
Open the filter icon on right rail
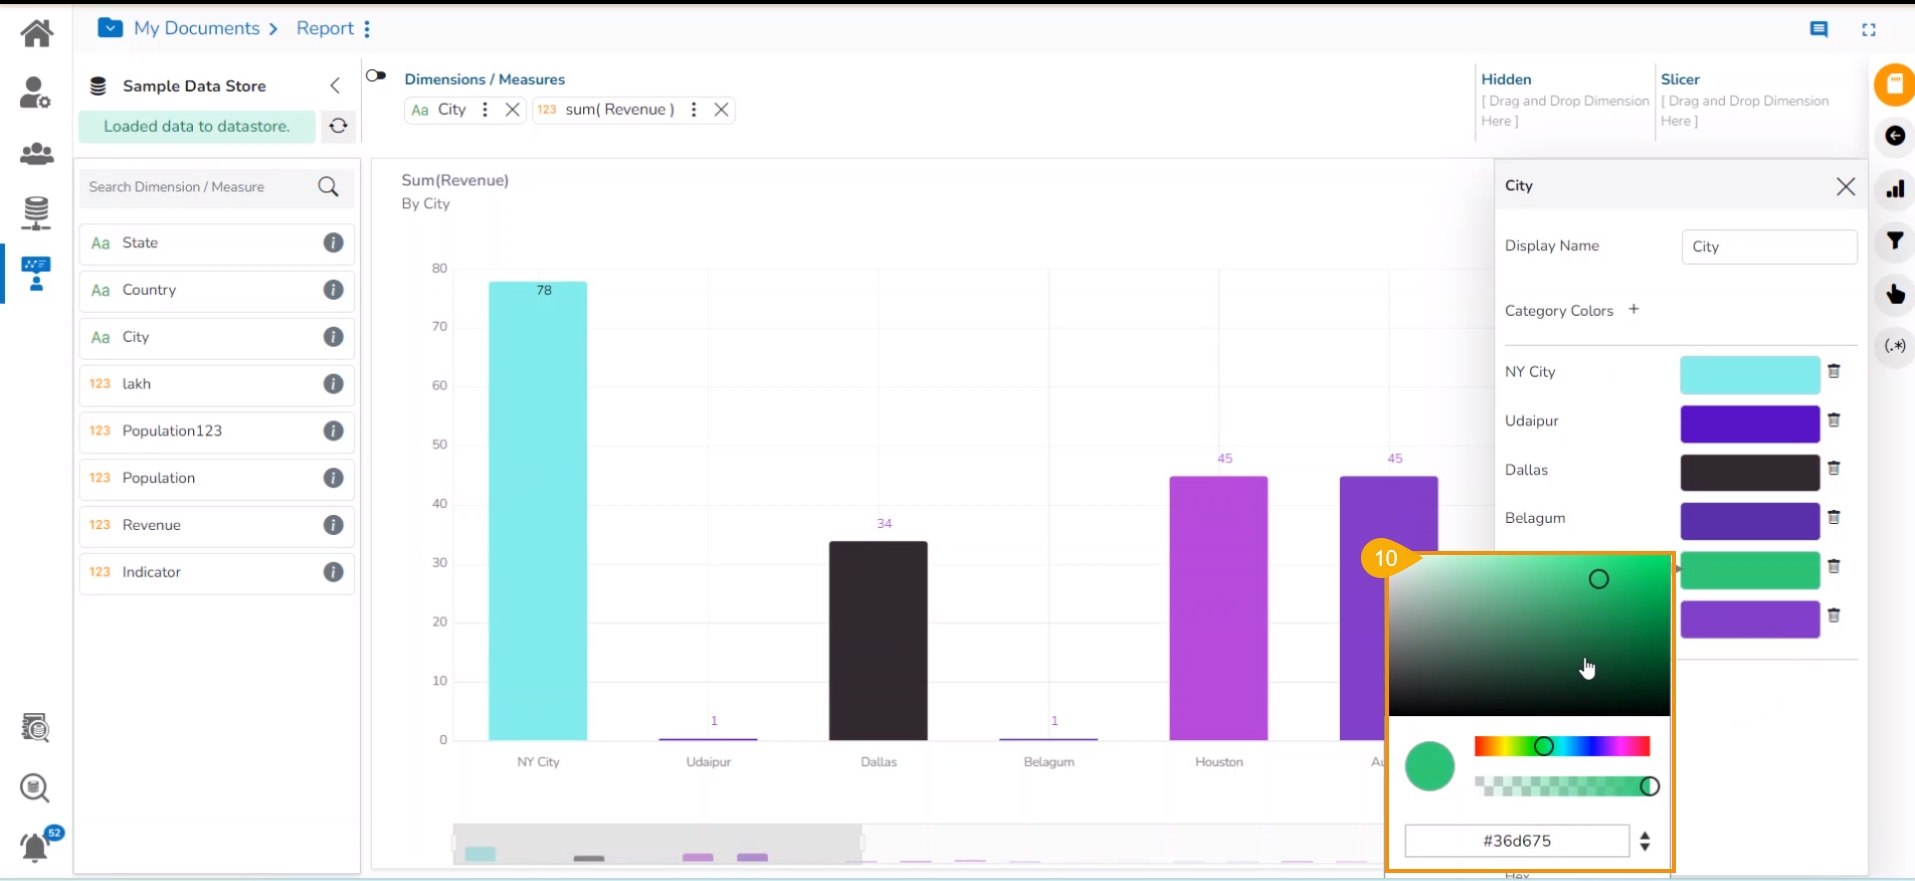tap(1895, 241)
